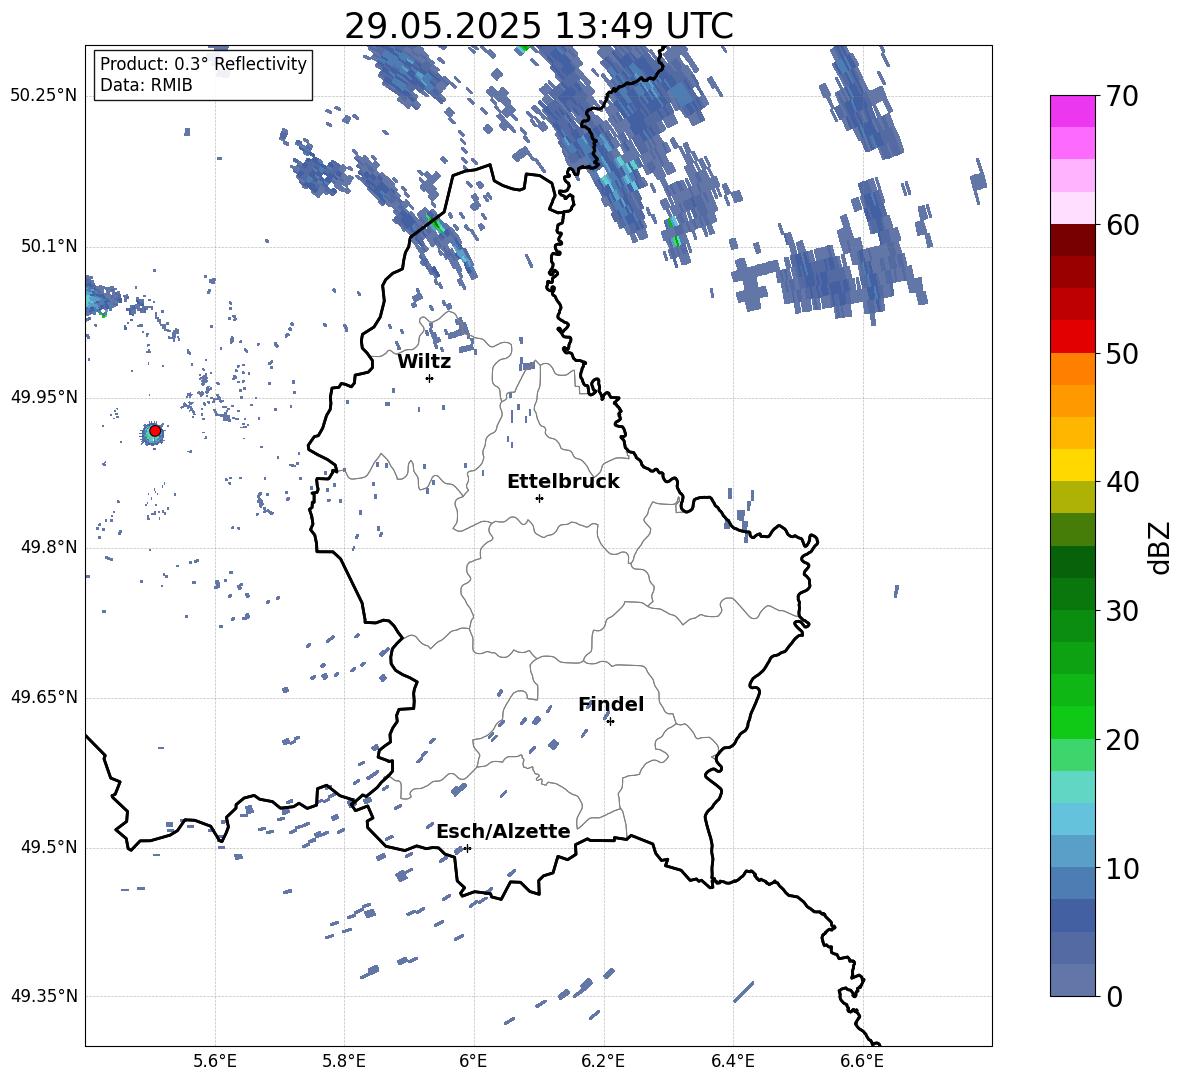Click the 'Findel' city label
The image size is (1184, 1081).
point(611,704)
